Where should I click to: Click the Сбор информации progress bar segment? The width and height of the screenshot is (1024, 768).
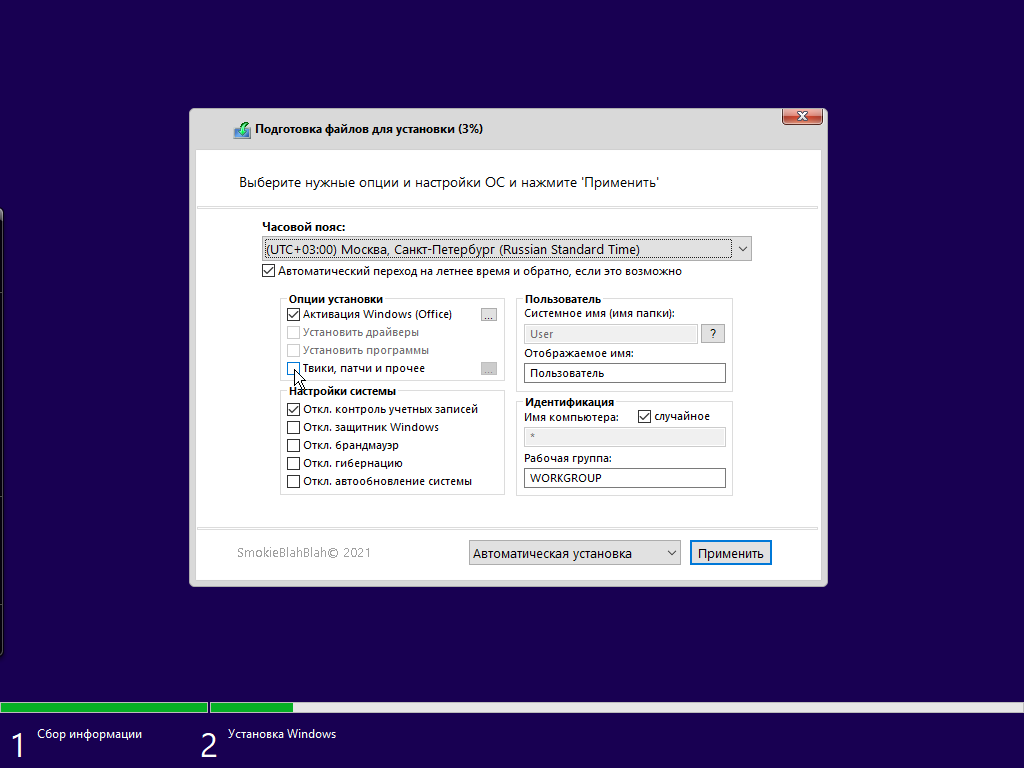104,707
